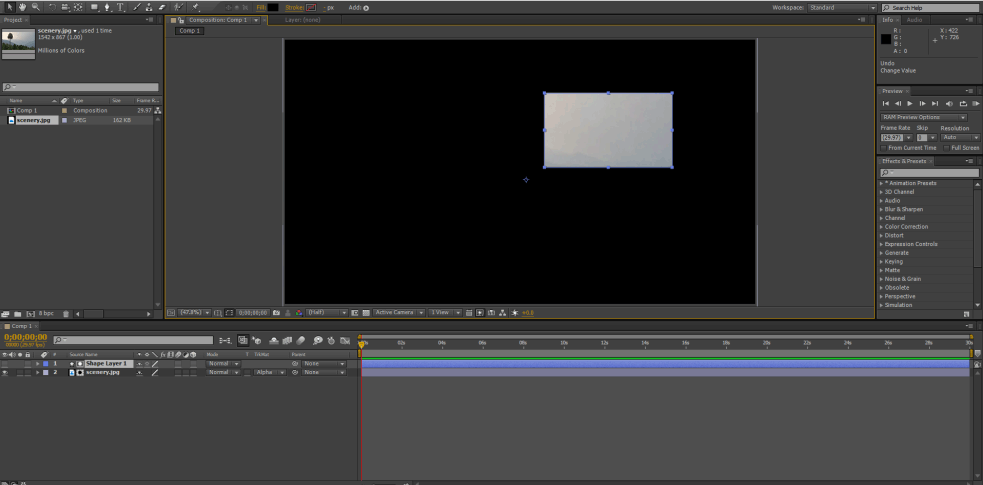Select the Brush tool
This screenshot has width=983, height=485.
tap(136, 8)
